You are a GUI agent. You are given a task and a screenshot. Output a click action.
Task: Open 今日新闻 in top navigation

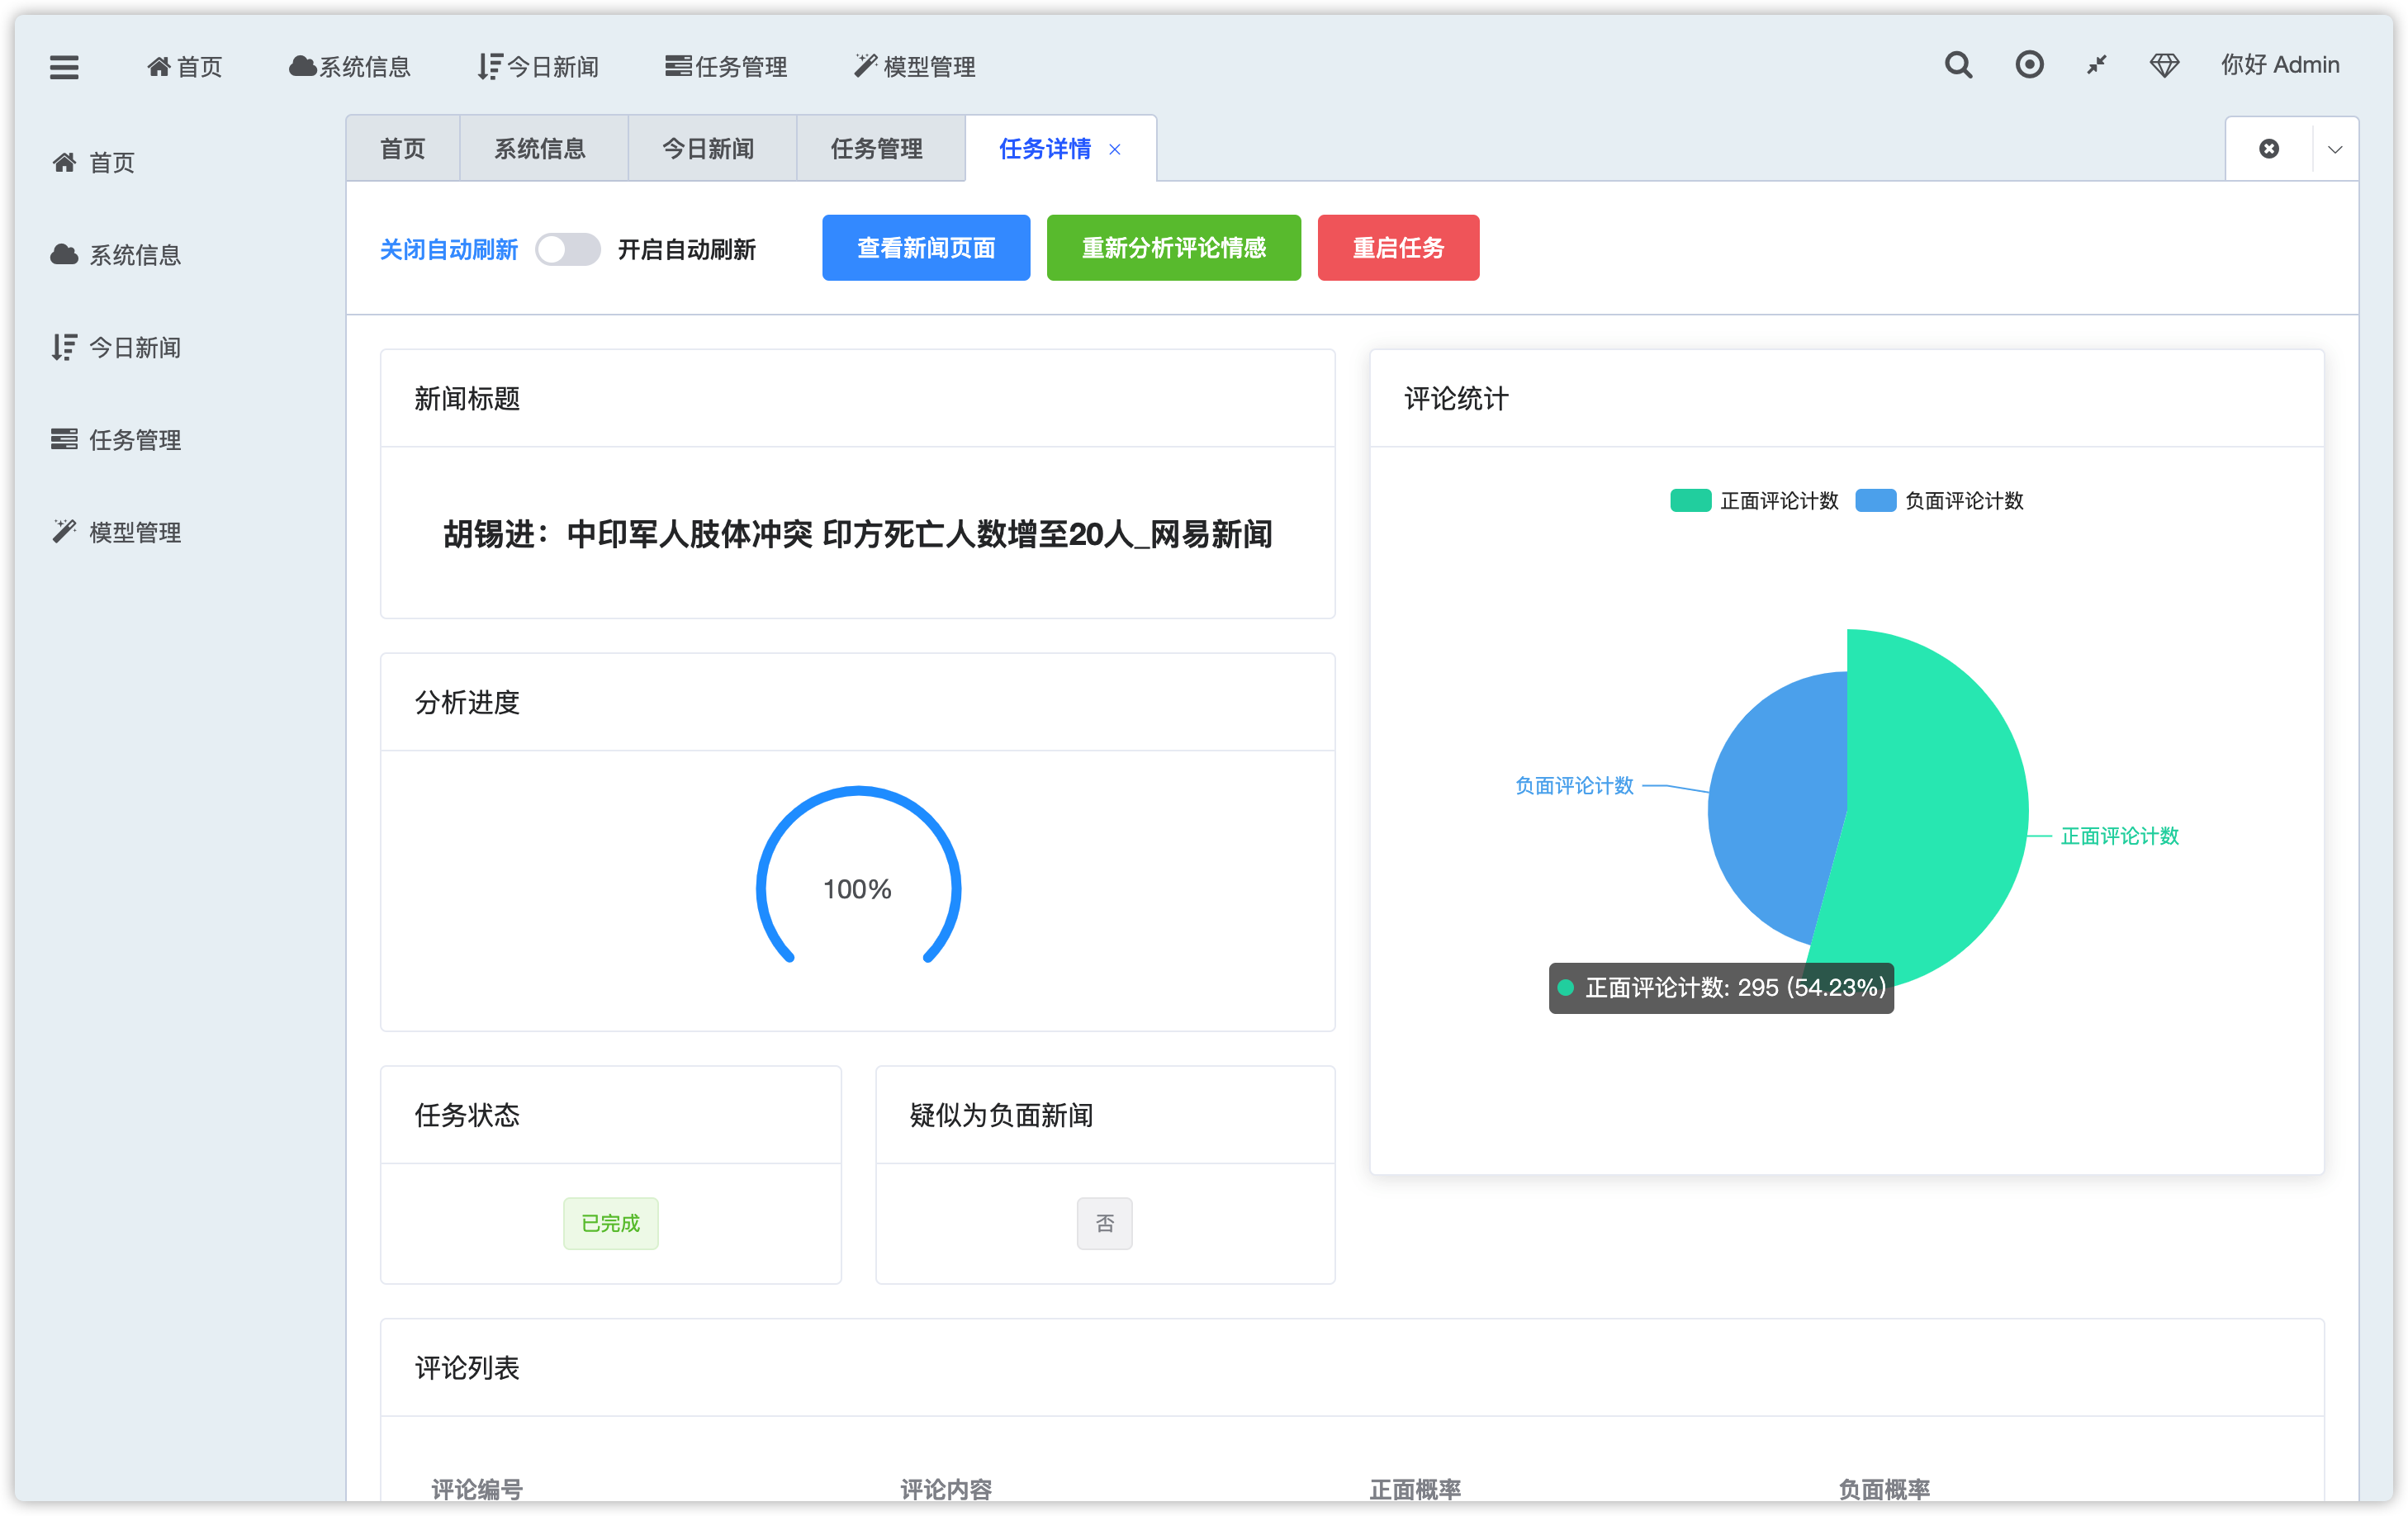coord(539,67)
